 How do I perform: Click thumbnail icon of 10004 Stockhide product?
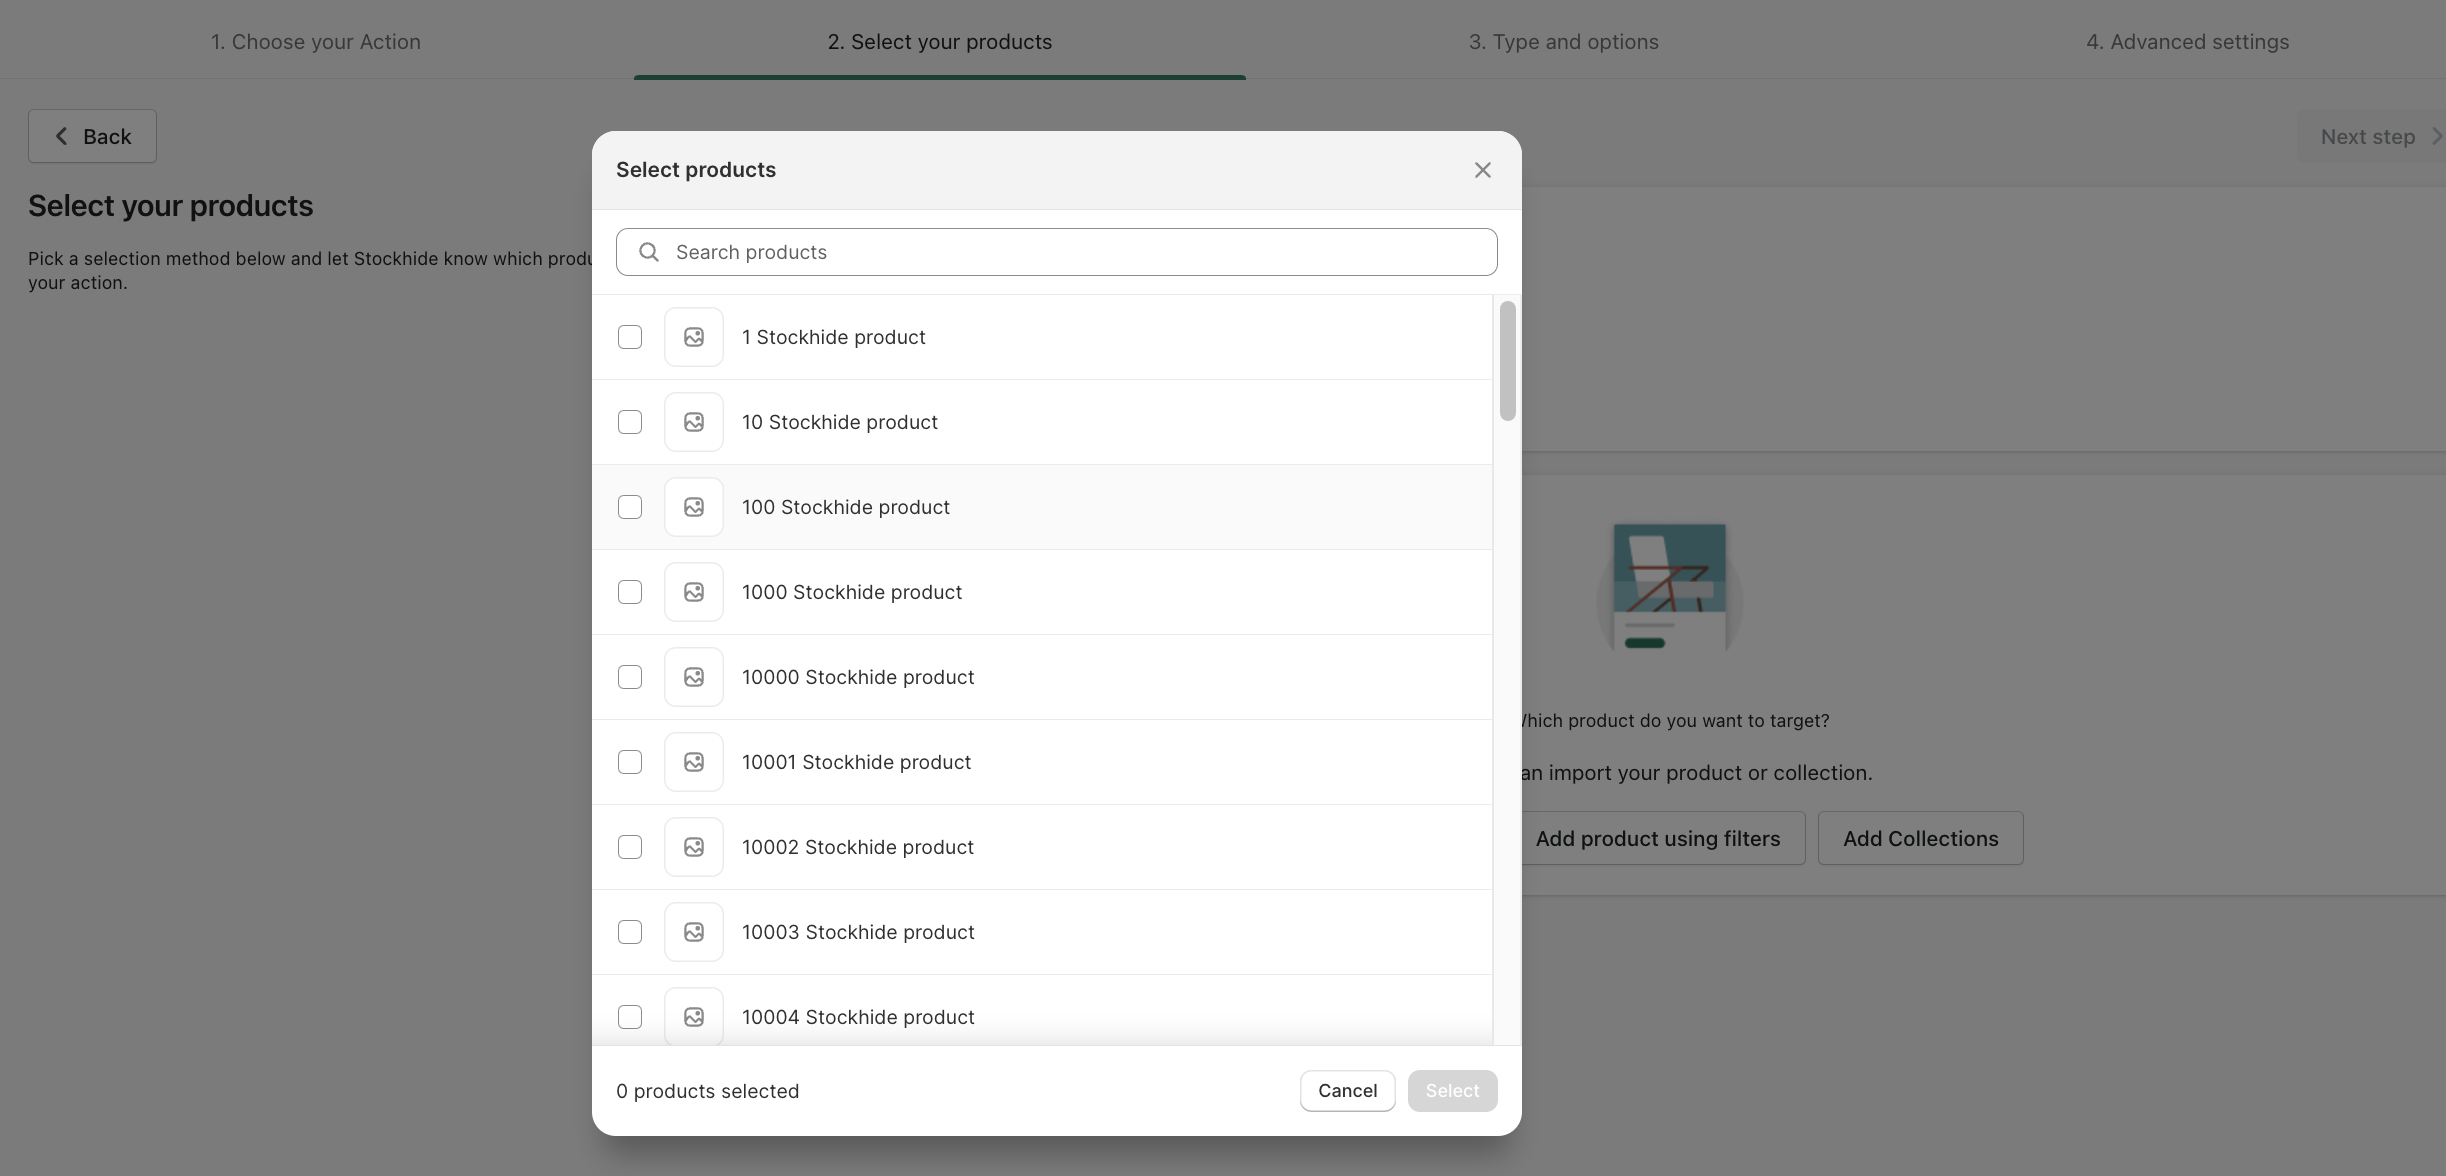(x=693, y=1016)
